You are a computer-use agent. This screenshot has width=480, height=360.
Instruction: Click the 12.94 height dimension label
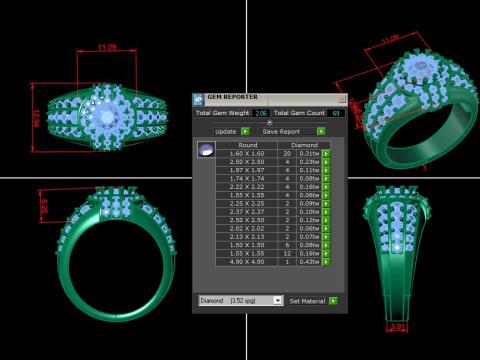pyautogui.click(x=36, y=118)
